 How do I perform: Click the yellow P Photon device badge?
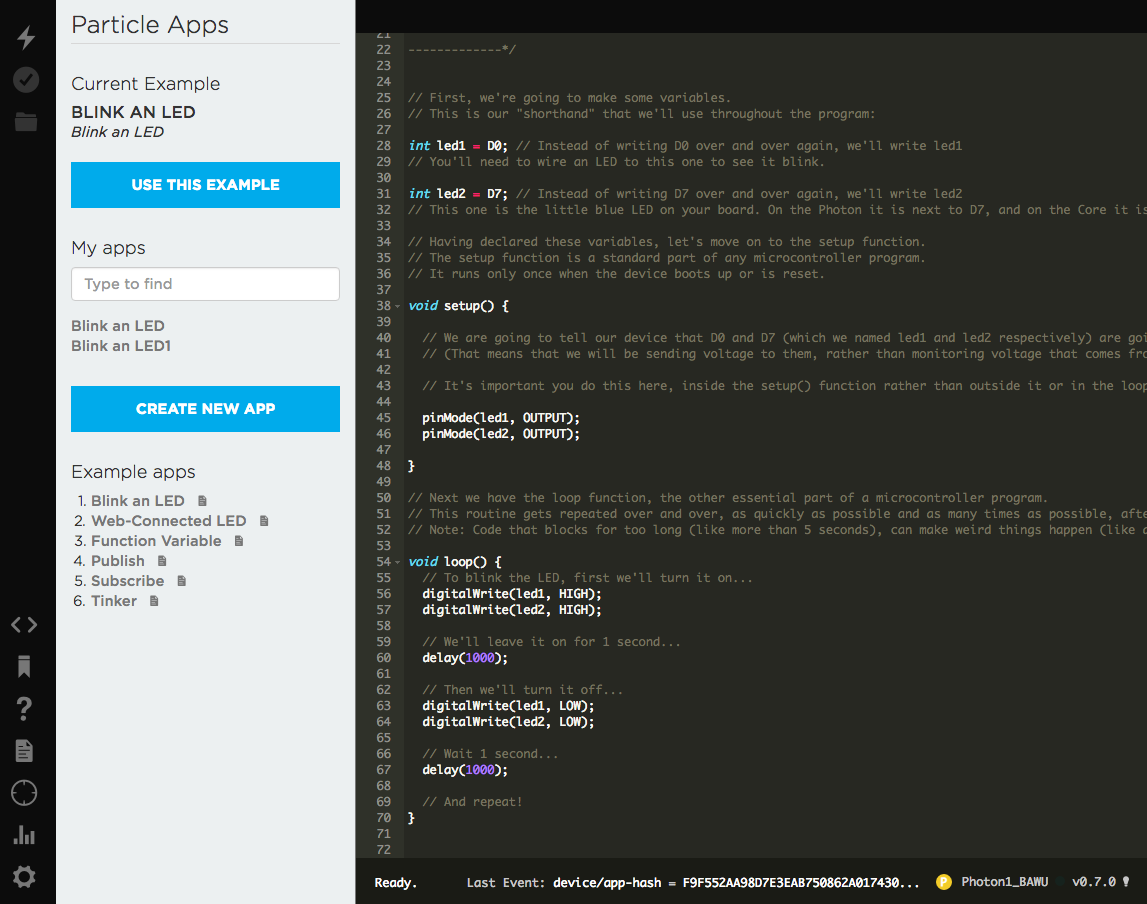tap(944, 882)
